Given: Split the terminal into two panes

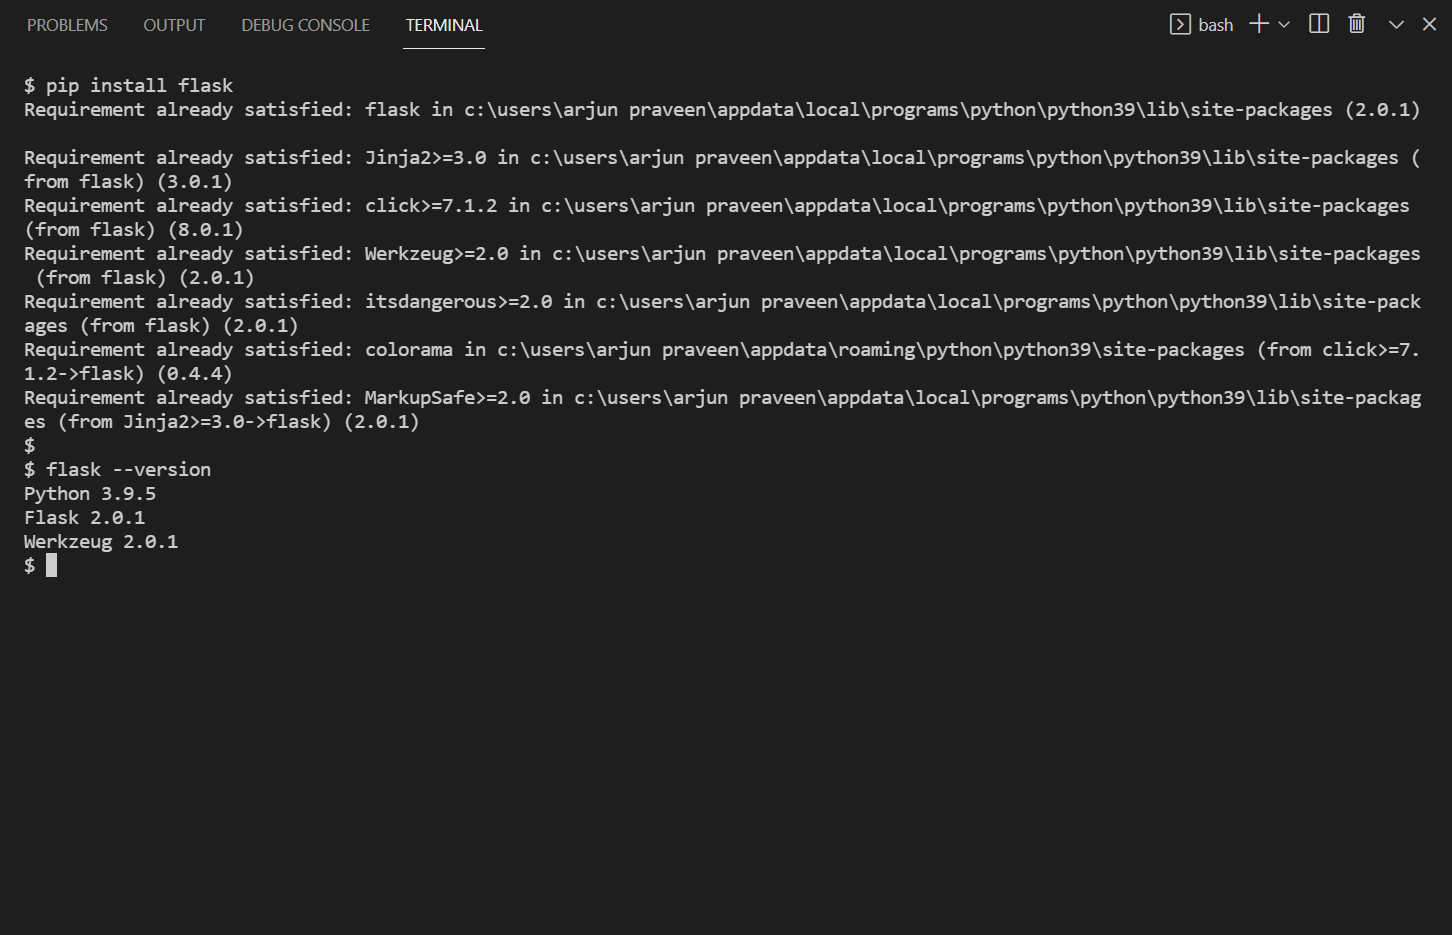Looking at the screenshot, I should click(1318, 23).
